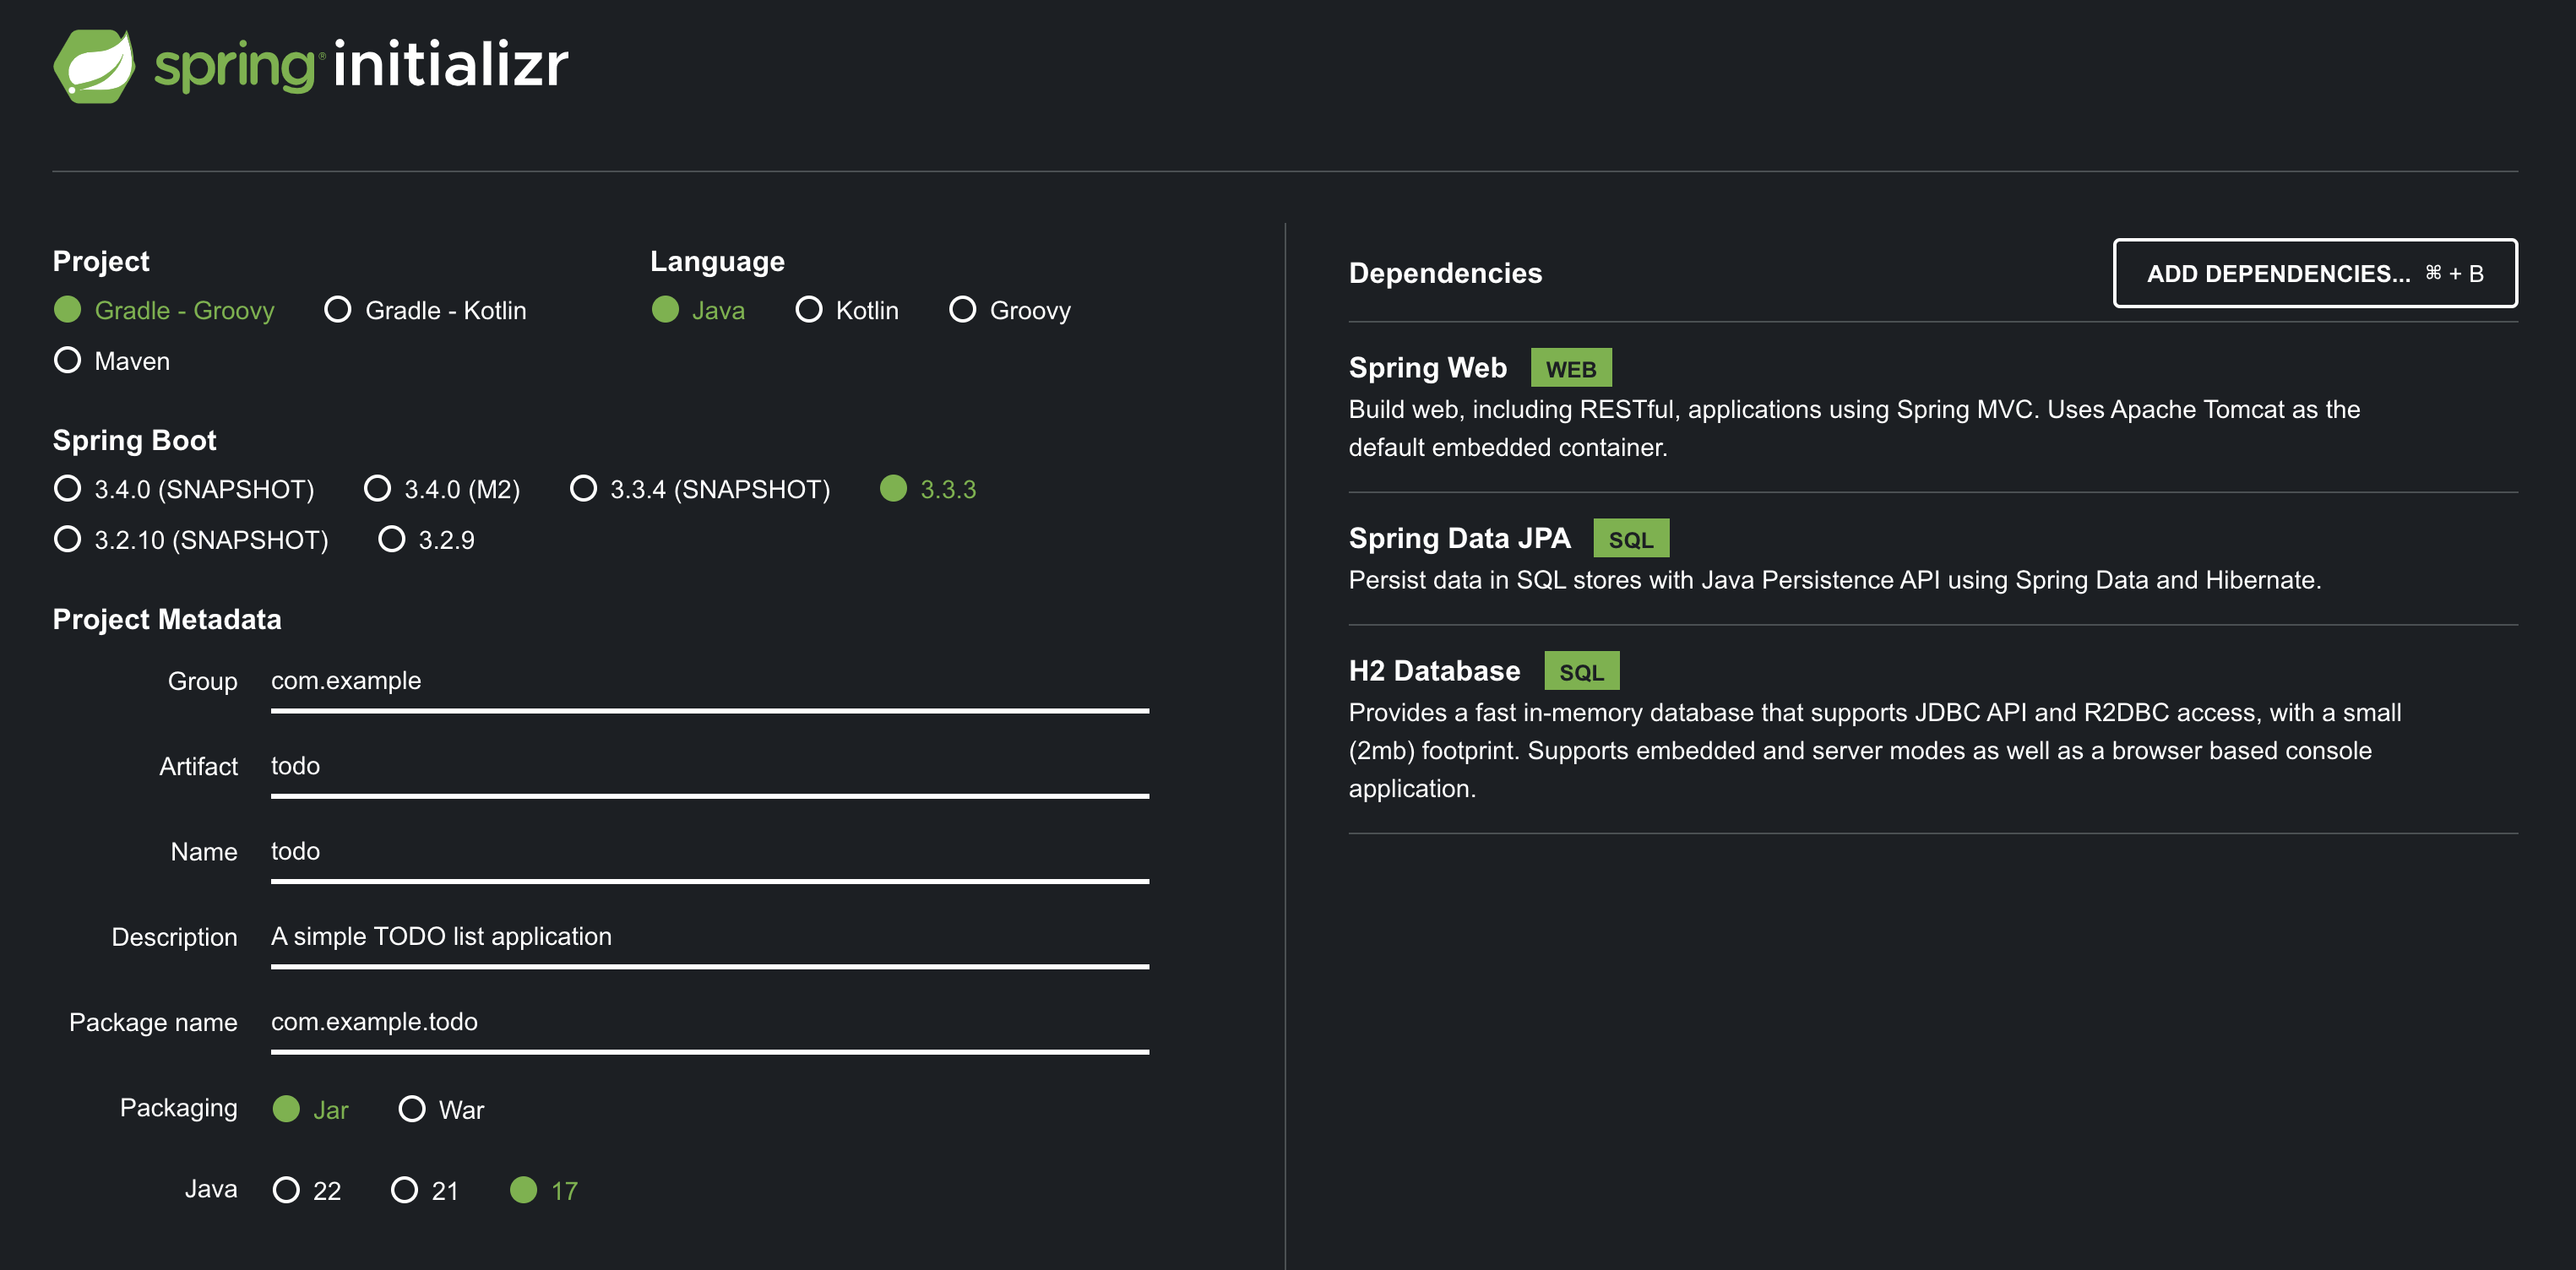Select Kotlin as the language

click(x=809, y=310)
